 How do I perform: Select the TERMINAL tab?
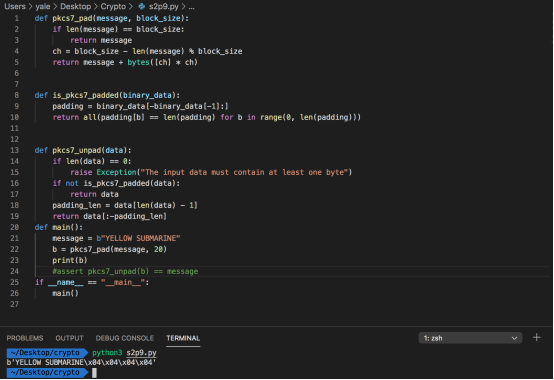(183, 338)
